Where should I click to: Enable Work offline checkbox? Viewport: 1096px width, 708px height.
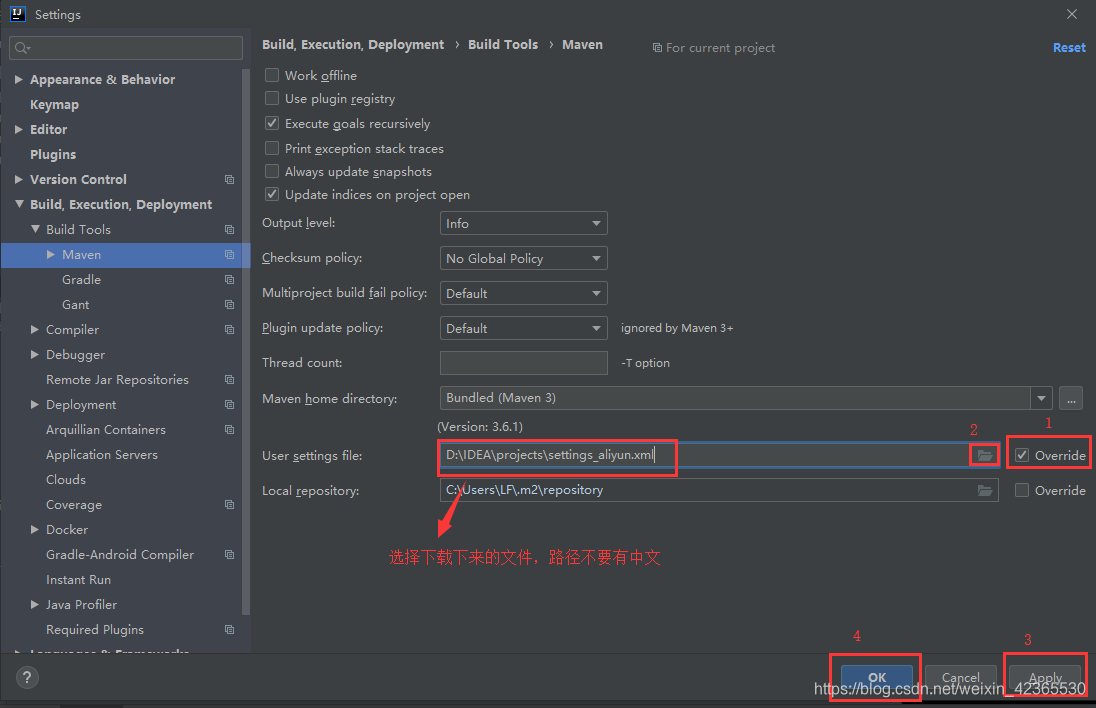(x=272, y=75)
